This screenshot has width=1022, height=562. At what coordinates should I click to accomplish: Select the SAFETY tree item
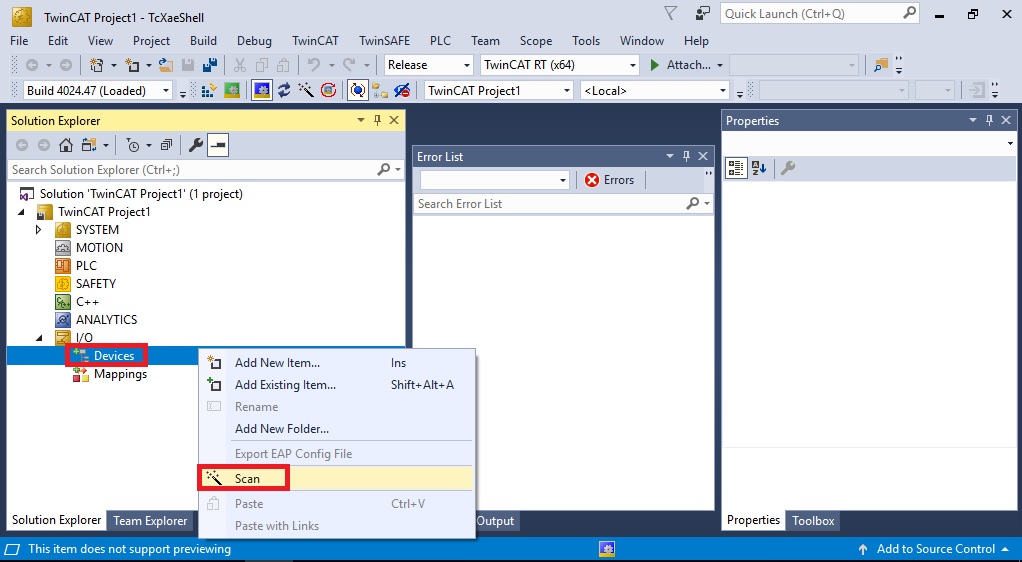[96, 284]
